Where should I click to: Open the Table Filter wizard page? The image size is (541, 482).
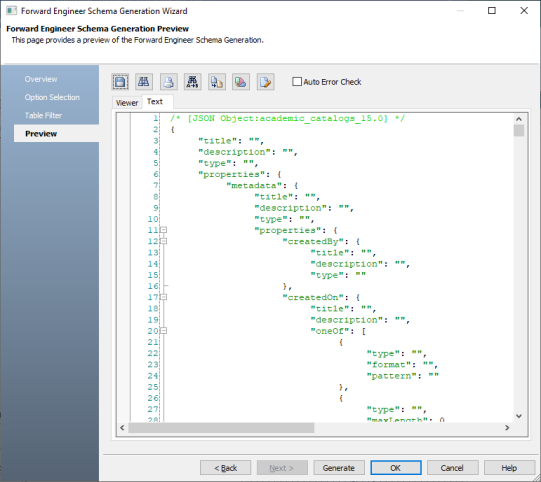click(43, 116)
